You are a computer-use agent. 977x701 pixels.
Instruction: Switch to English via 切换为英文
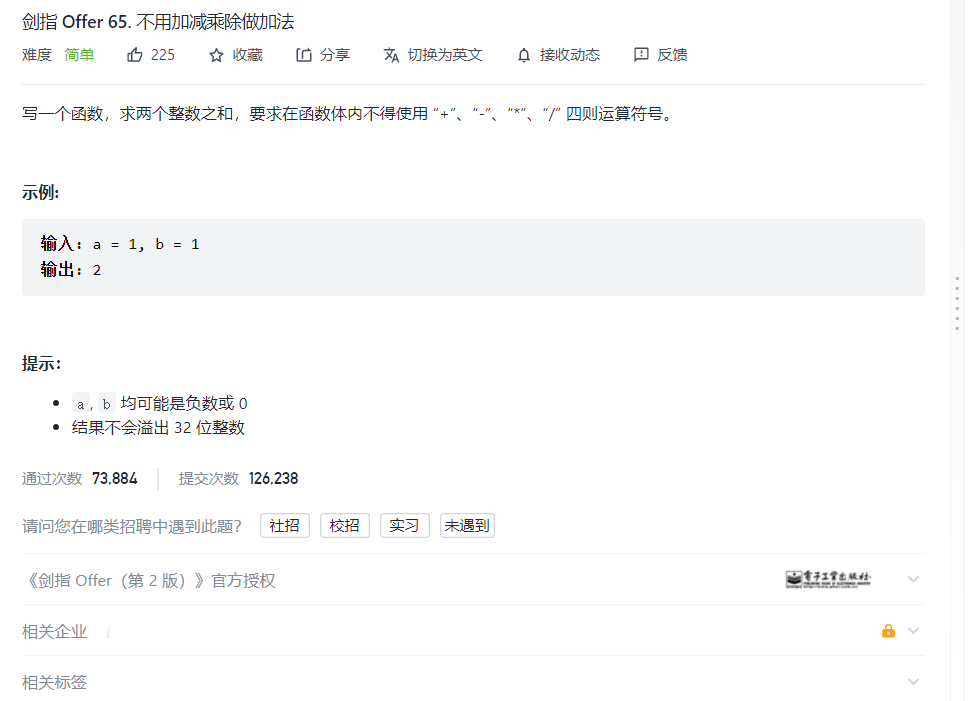click(445, 55)
